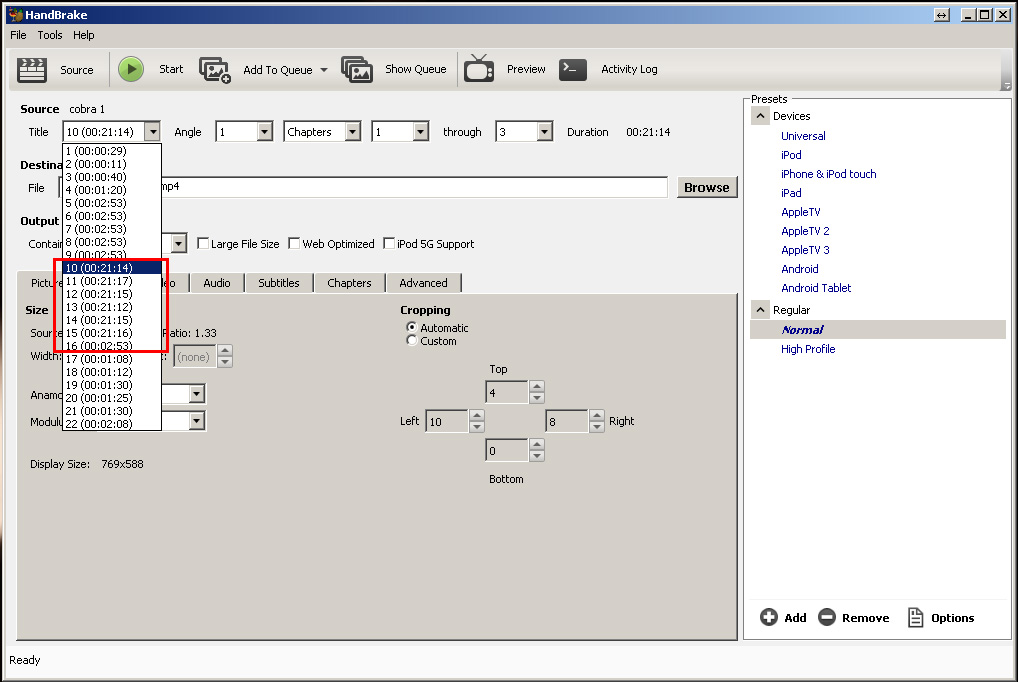The width and height of the screenshot is (1018, 682).
Task: Select title 15 (00:21:16) from list
Action: tap(112, 333)
